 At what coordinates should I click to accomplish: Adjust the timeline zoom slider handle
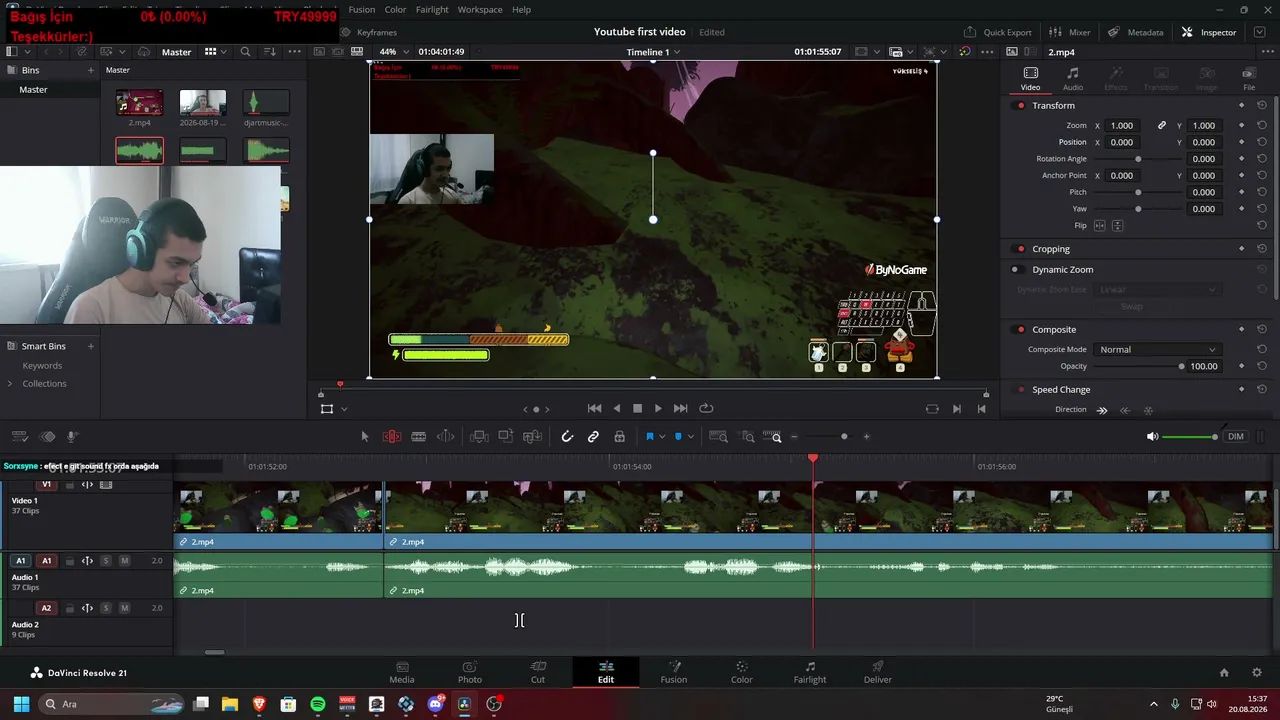coord(844,437)
